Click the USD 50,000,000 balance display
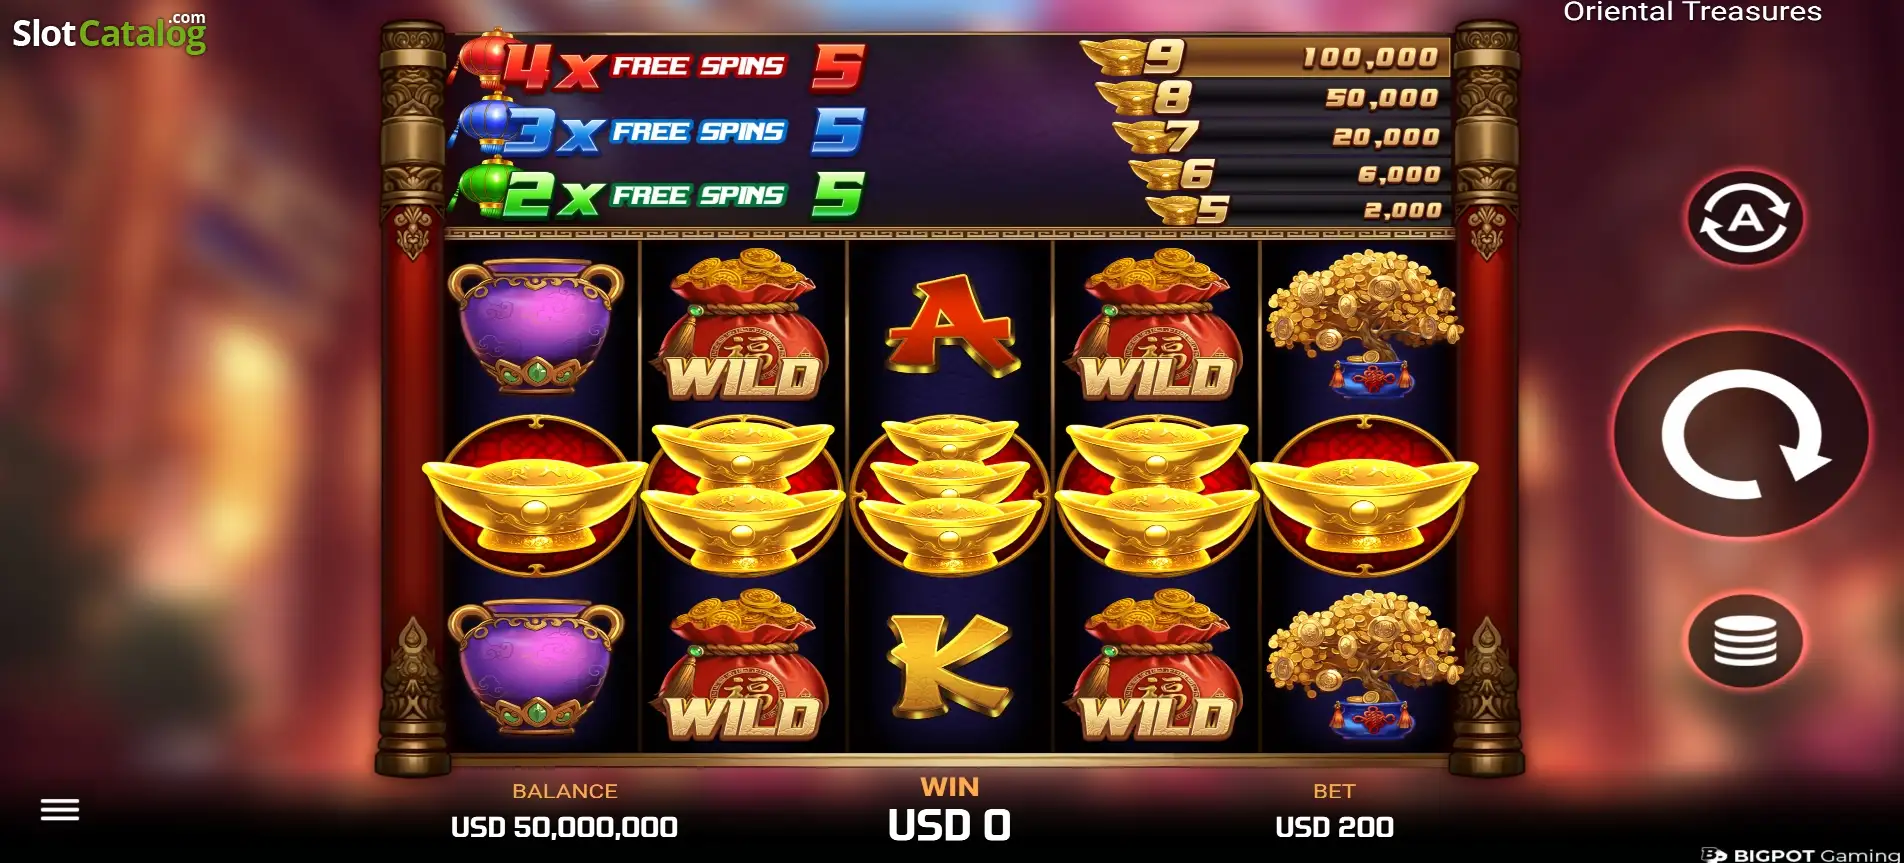 point(564,827)
